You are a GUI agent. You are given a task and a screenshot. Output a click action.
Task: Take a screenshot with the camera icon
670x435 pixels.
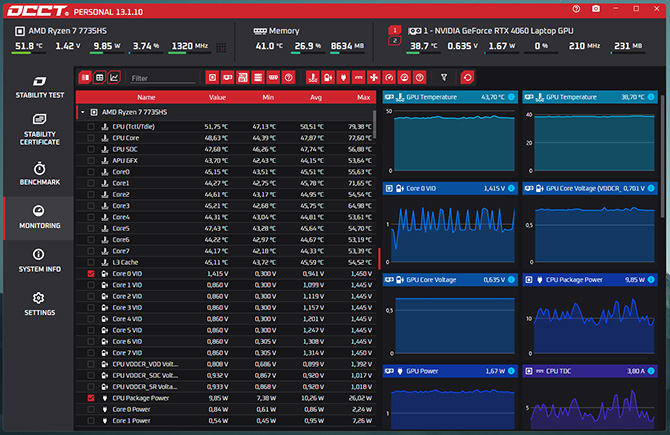pos(596,9)
